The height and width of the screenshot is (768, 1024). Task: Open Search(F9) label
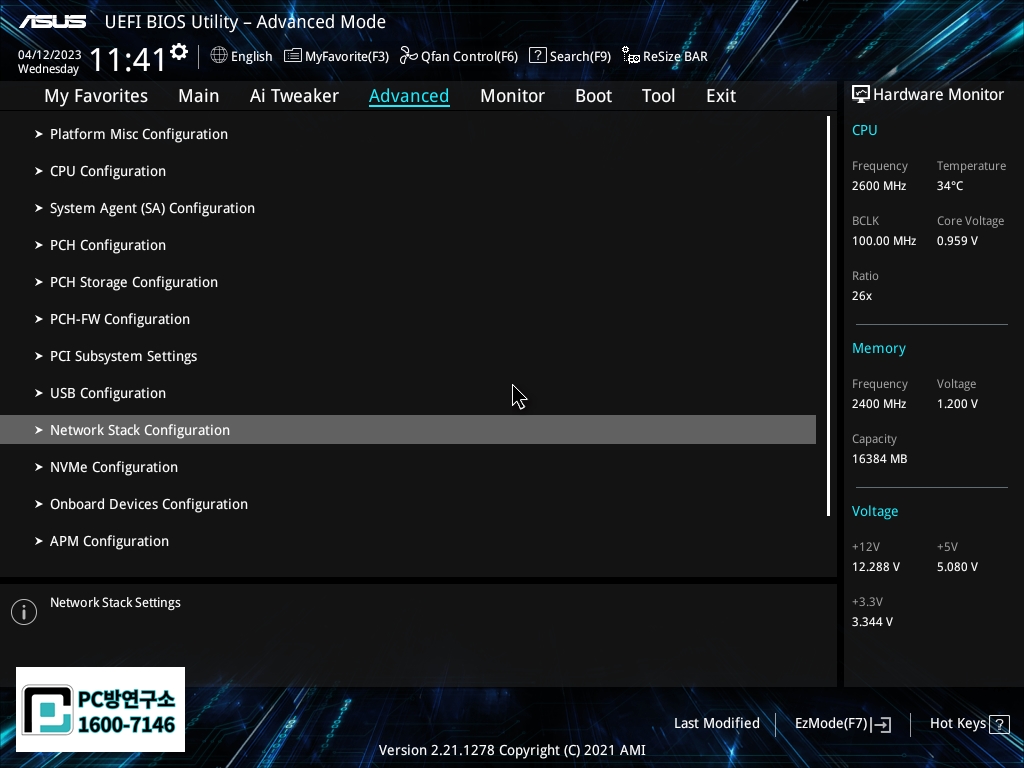[580, 57]
